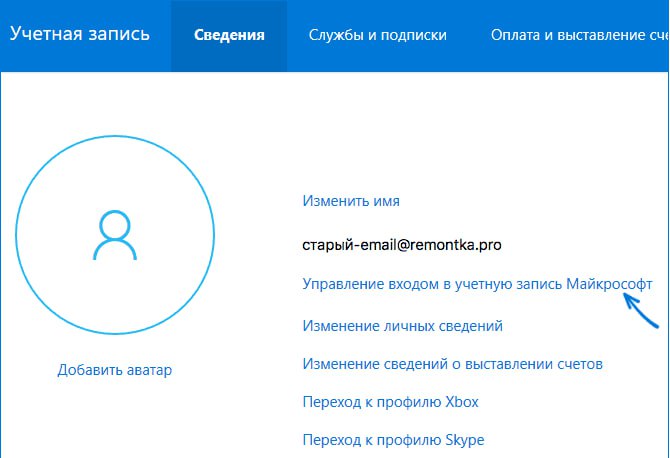The width and height of the screenshot is (670, 458).
Task: Open the Сведения tab
Action: coord(229,35)
